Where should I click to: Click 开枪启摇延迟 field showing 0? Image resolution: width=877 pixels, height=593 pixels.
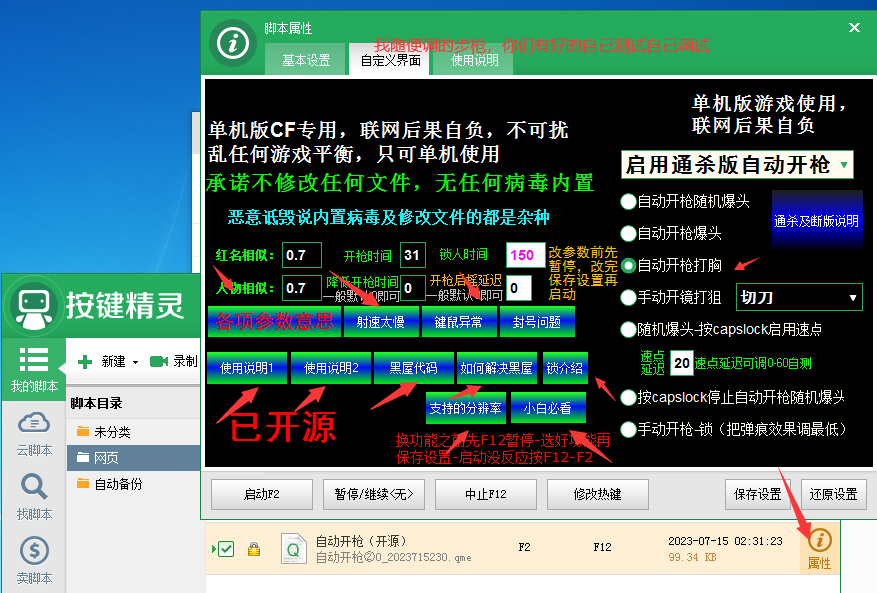coord(520,288)
